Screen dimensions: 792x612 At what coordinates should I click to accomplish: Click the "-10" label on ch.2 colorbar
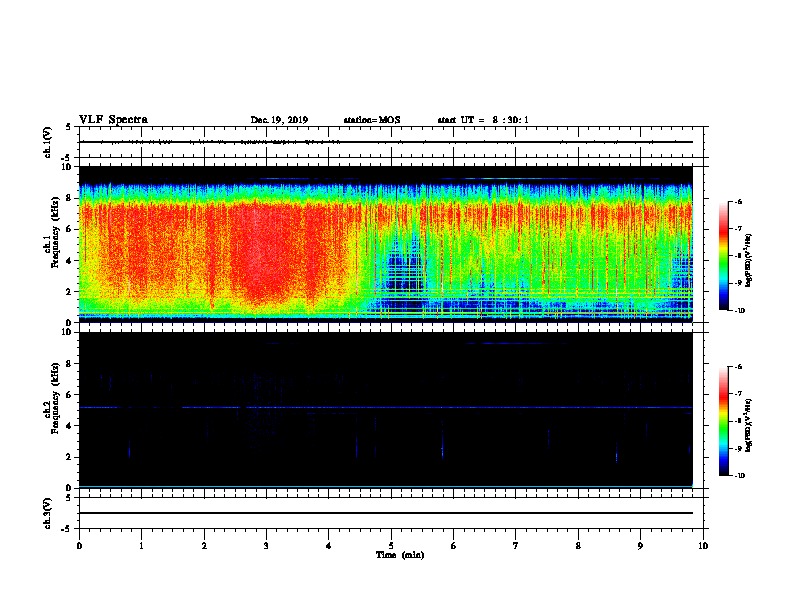pyautogui.click(x=739, y=476)
